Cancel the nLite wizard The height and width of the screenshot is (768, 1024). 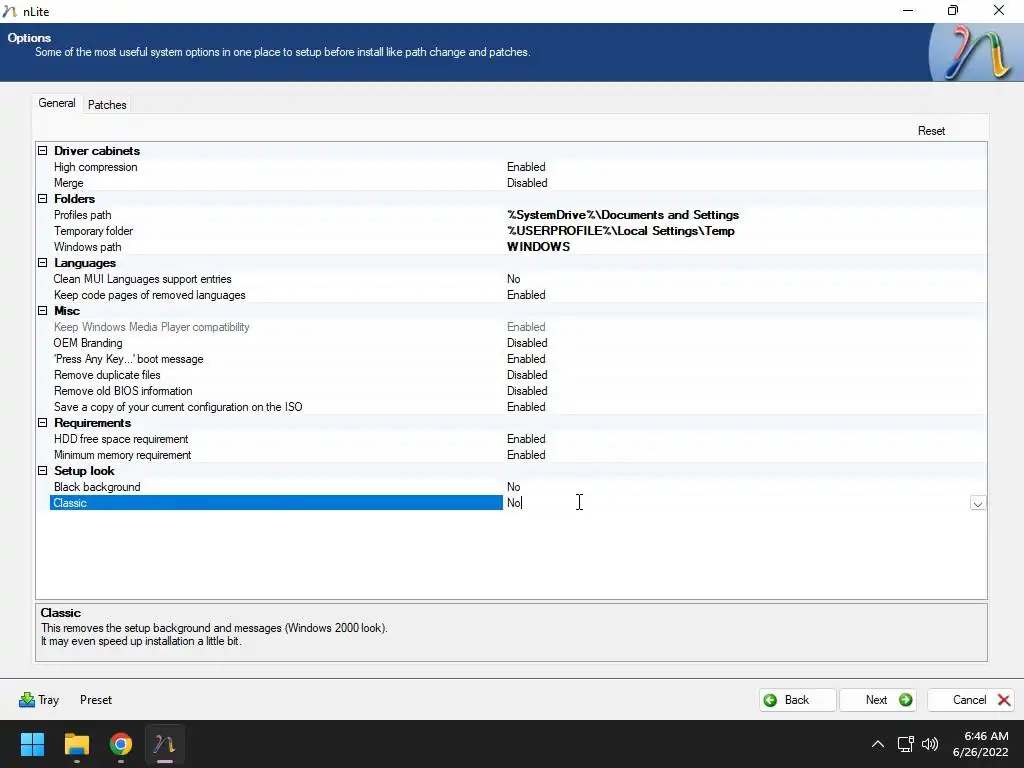pyautogui.click(x=971, y=699)
